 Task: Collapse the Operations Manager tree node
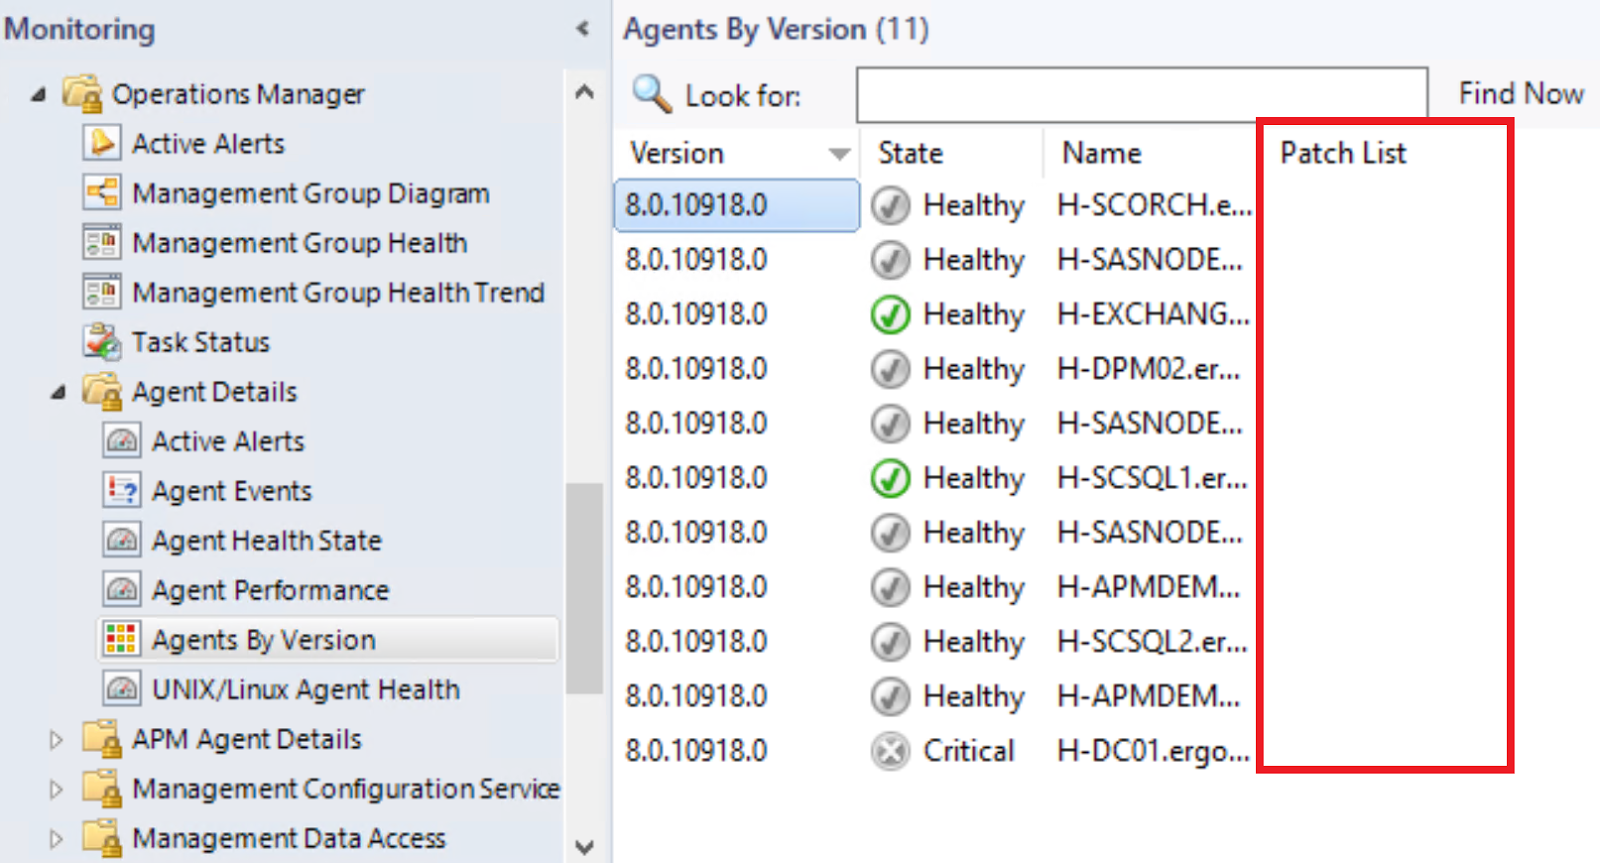pyautogui.click(x=38, y=94)
